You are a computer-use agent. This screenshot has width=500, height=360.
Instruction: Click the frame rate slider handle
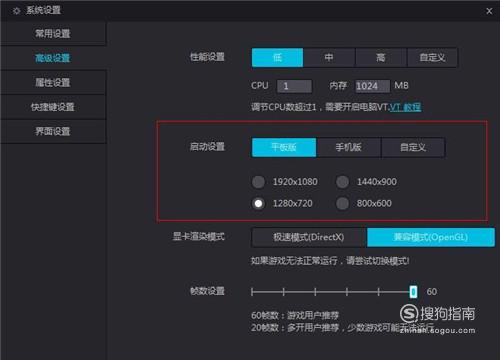tap(413, 292)
